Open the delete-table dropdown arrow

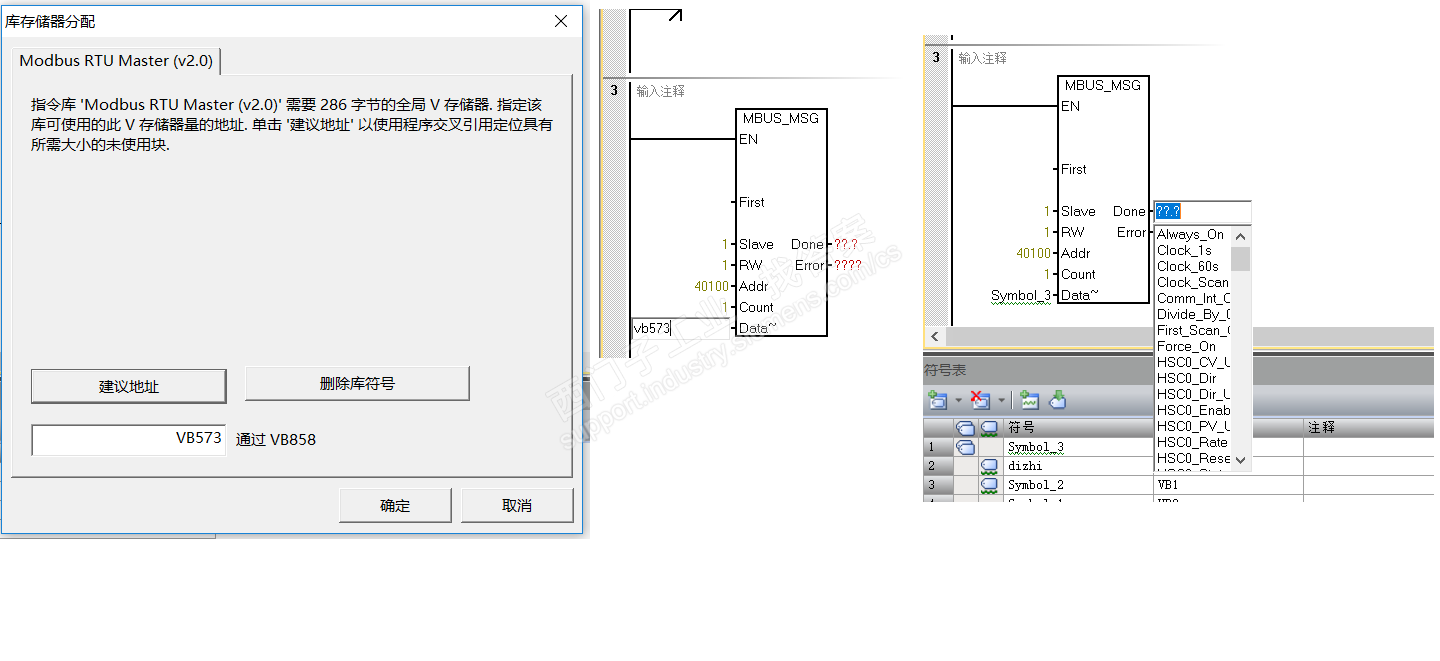click(x=1001, y=402)
